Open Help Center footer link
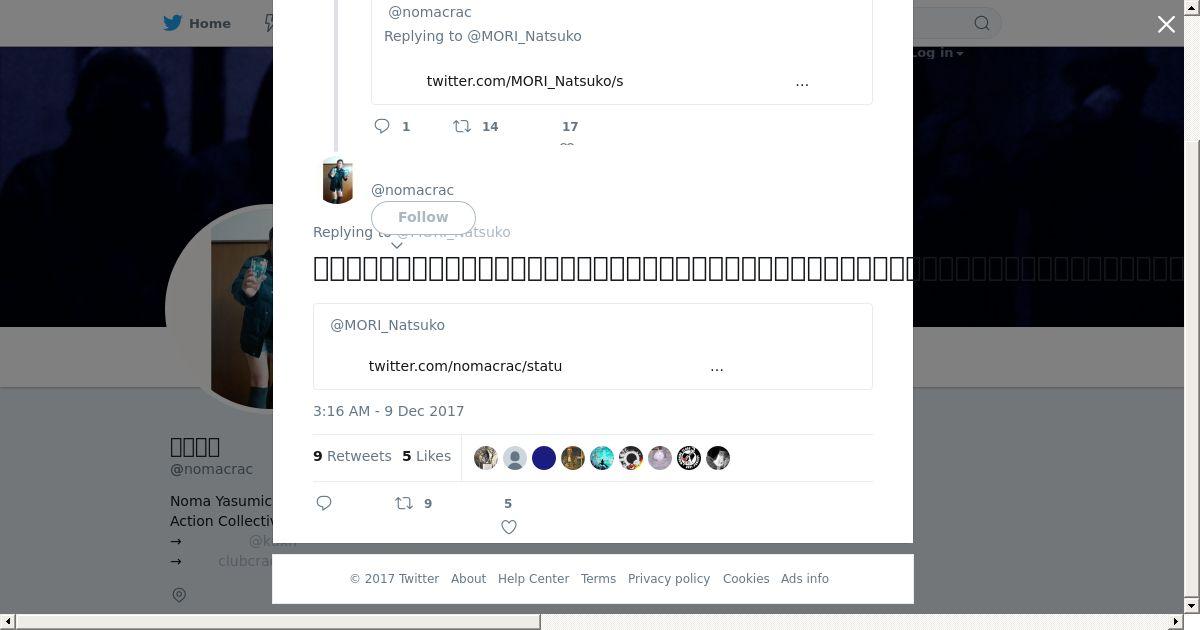This screenshot has width=1200, height=630. click(533, 579)
